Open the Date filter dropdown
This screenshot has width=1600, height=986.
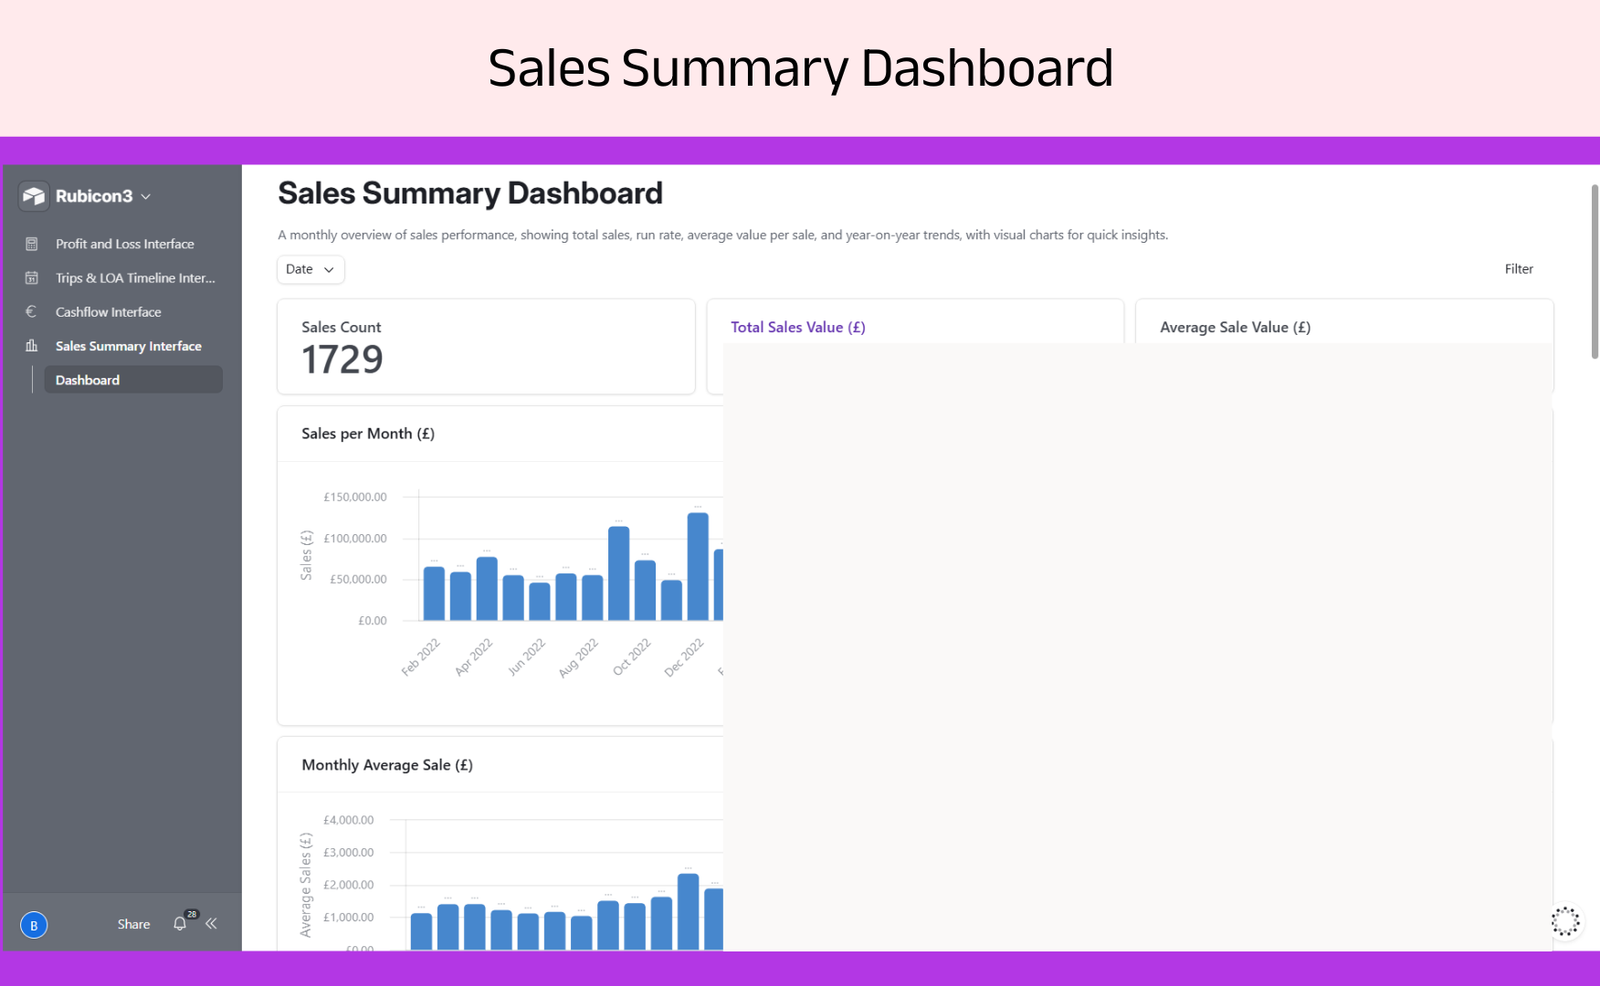(310, 269)
